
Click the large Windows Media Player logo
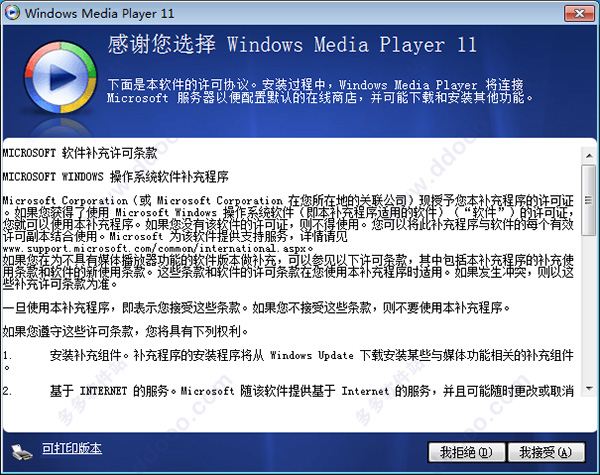click(60, 77)
